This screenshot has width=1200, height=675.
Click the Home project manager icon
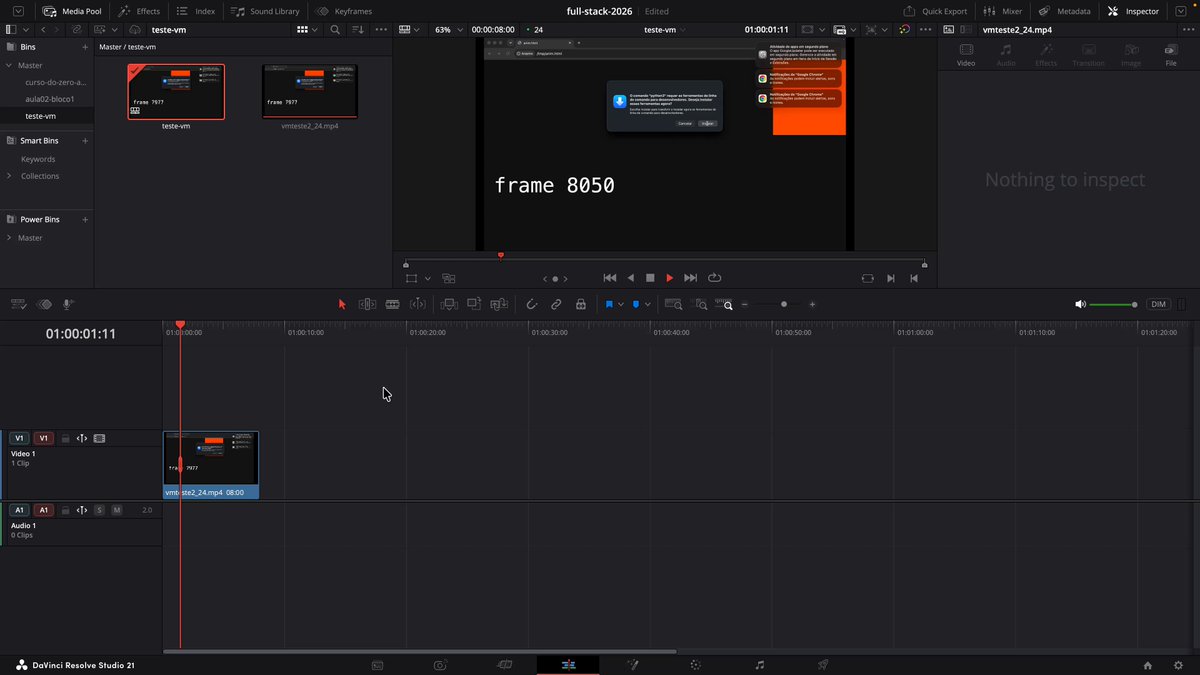[1148, 665]
